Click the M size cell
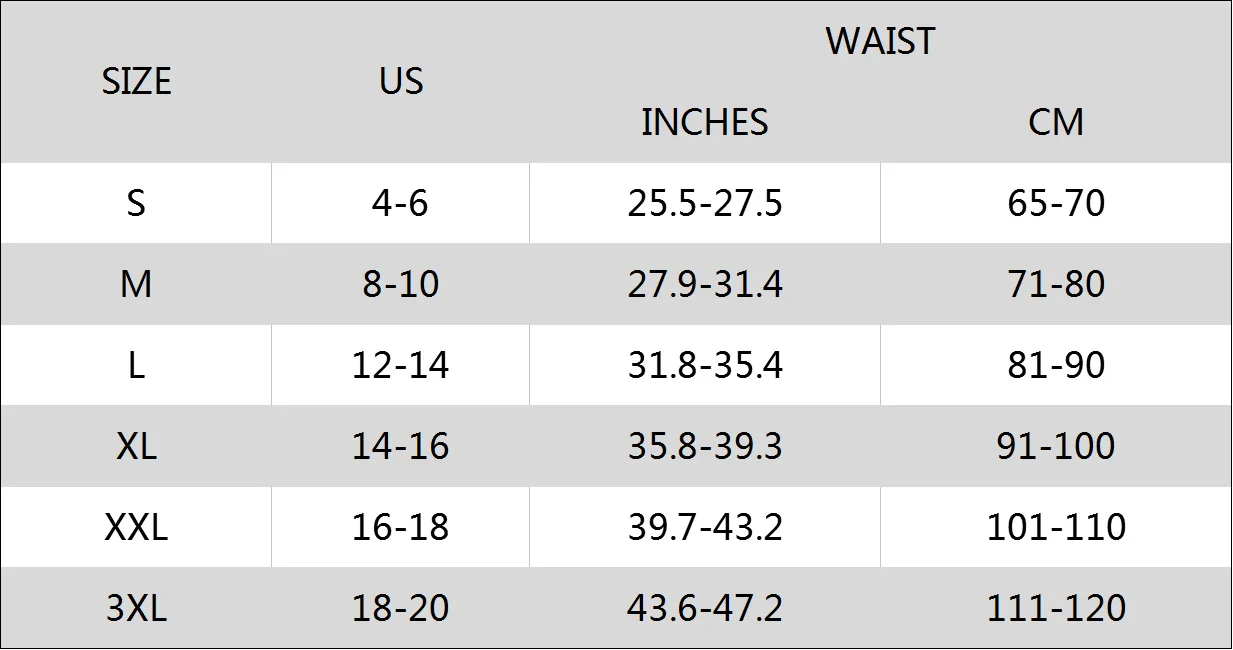Image resolution: width=1233 pixels, height=650 pixels. coord(136,284)
